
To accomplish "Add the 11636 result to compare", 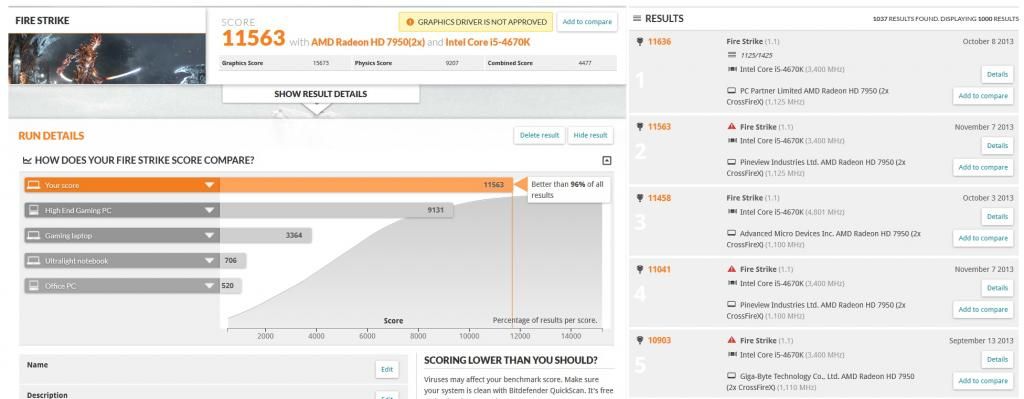I will 983,96.
